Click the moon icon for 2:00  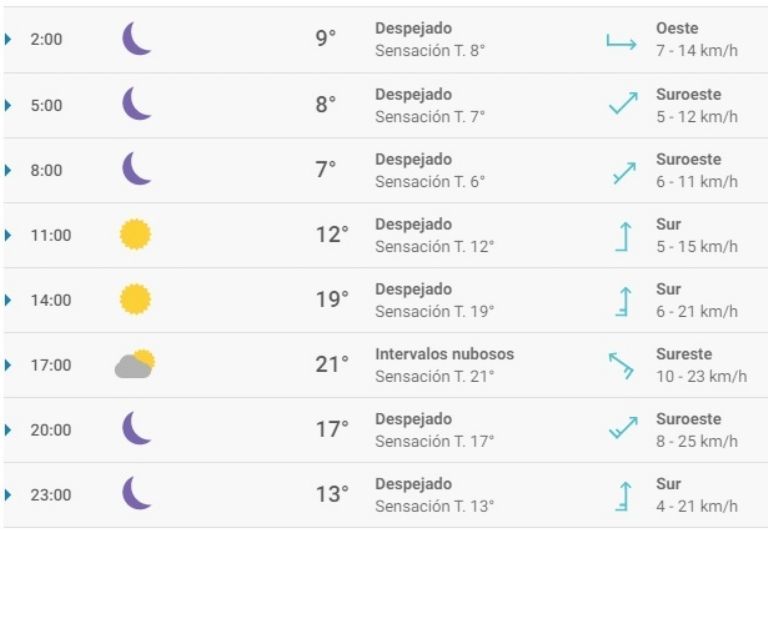click(136, 40)
